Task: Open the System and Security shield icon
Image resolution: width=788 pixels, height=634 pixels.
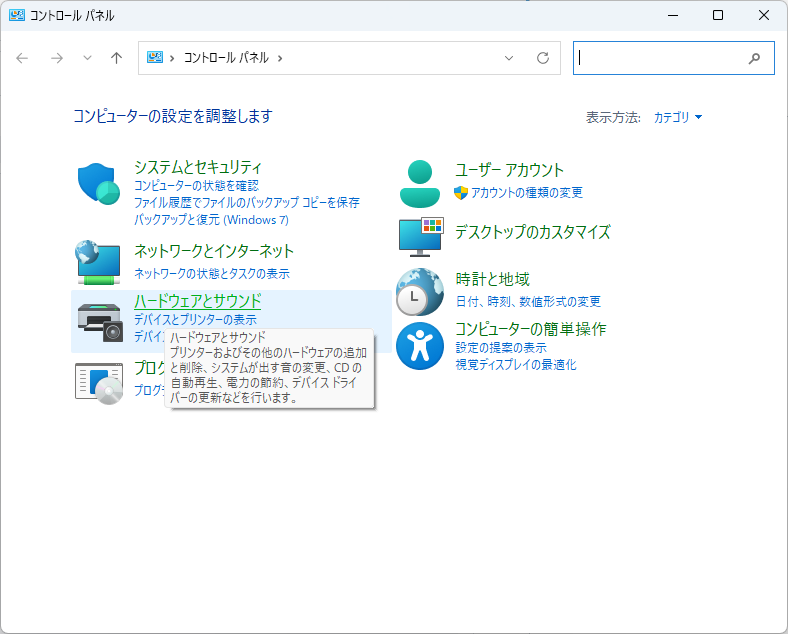Action: [99, 183]
